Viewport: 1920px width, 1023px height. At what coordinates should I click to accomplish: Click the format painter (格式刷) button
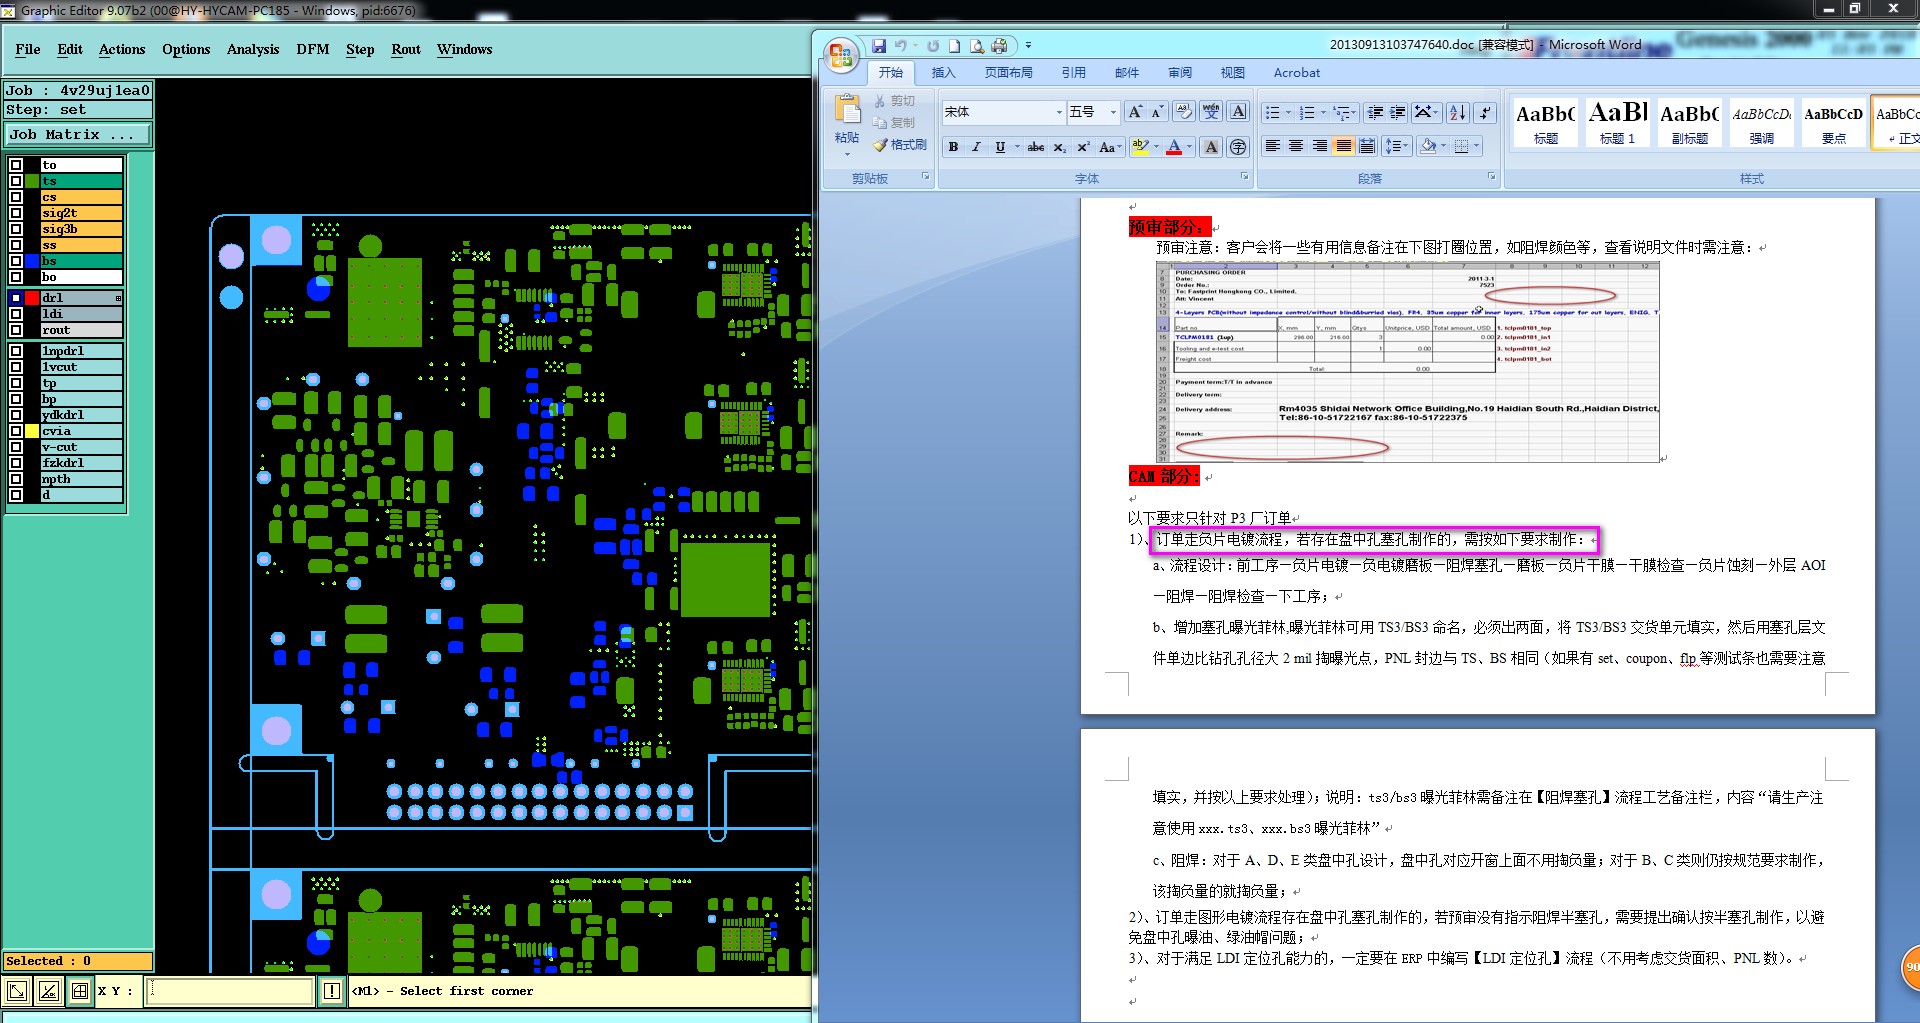(x=900, y=145)
